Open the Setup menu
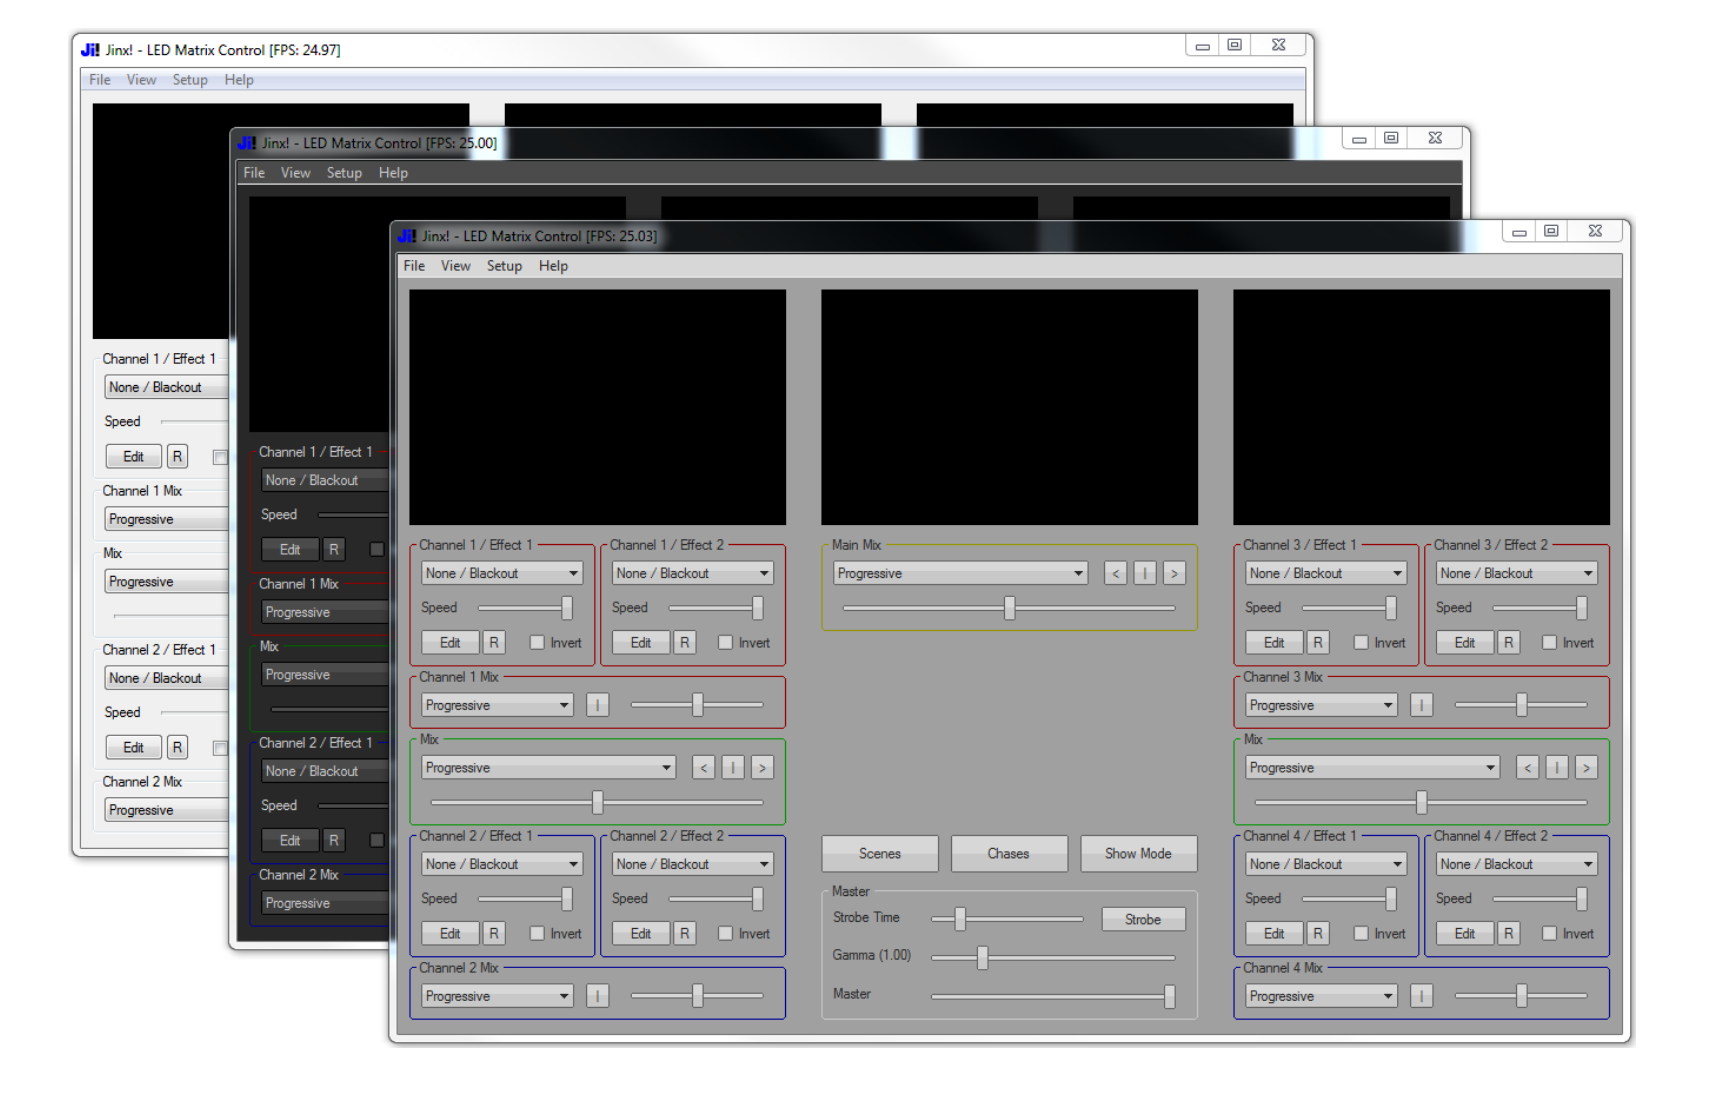 click(504, 266)
